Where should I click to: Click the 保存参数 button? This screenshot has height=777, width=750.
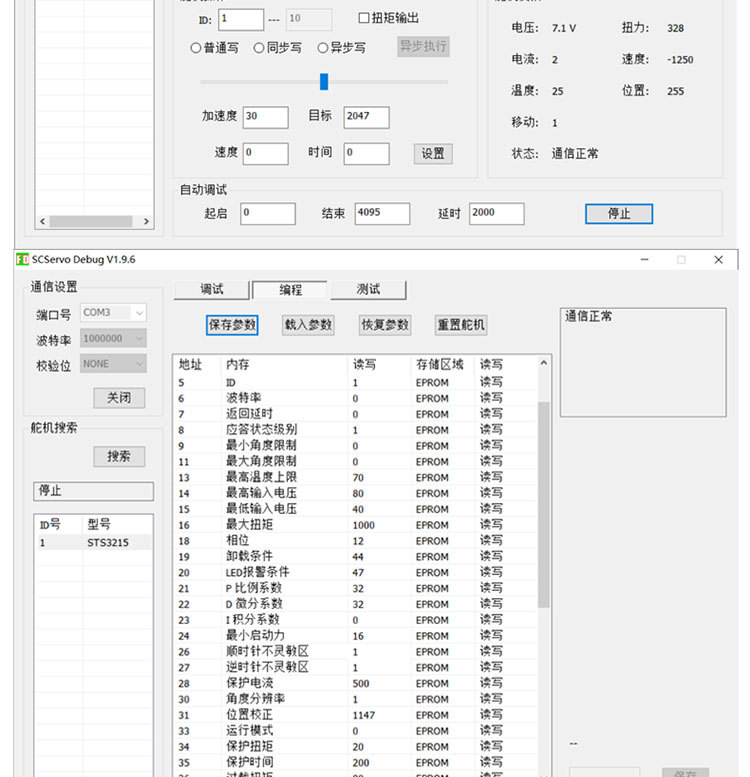[x=232, y=325]
